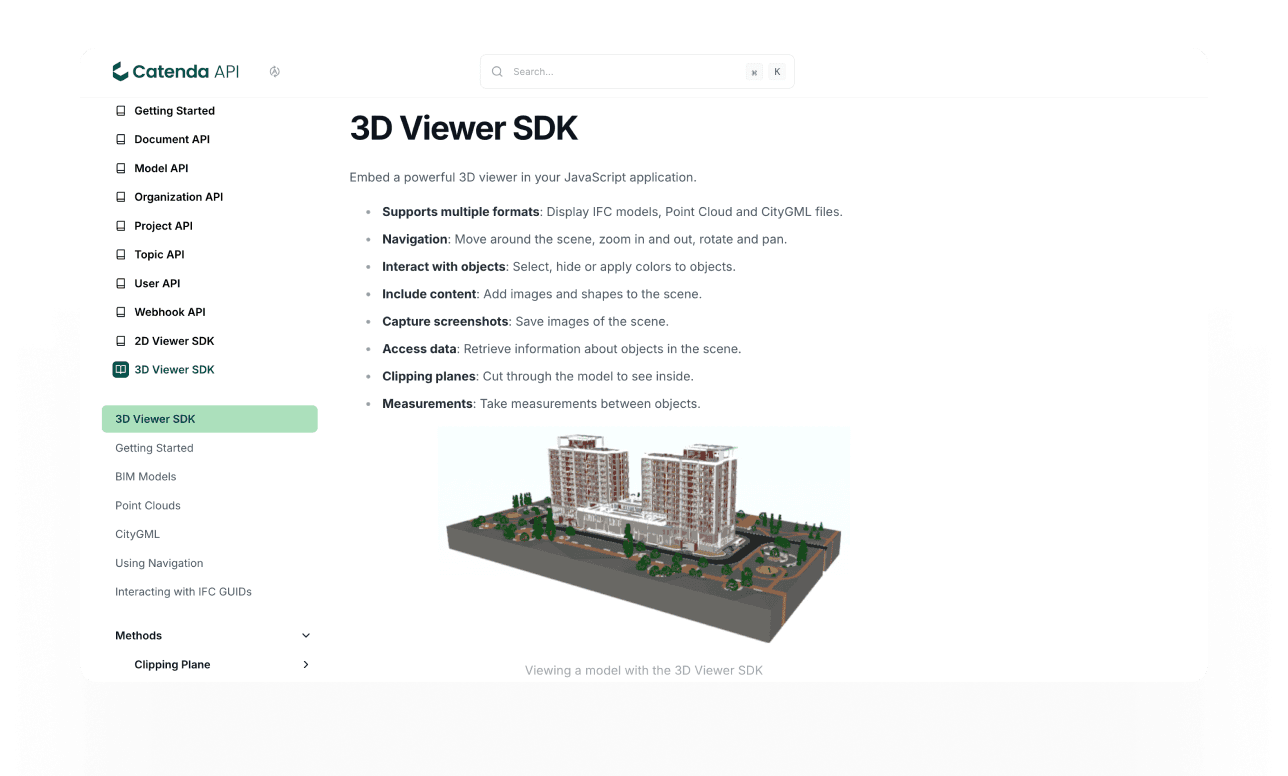Click the 3D building model image
This screenshot has width=1288, height=776.
644,536
